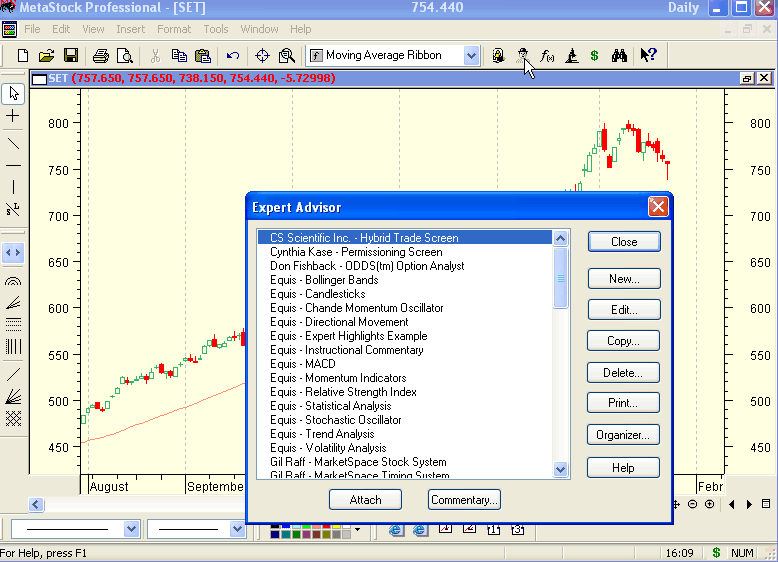778x562 pixels.
Task: Select the horizontal line tool
Action: tap(13, 166)
